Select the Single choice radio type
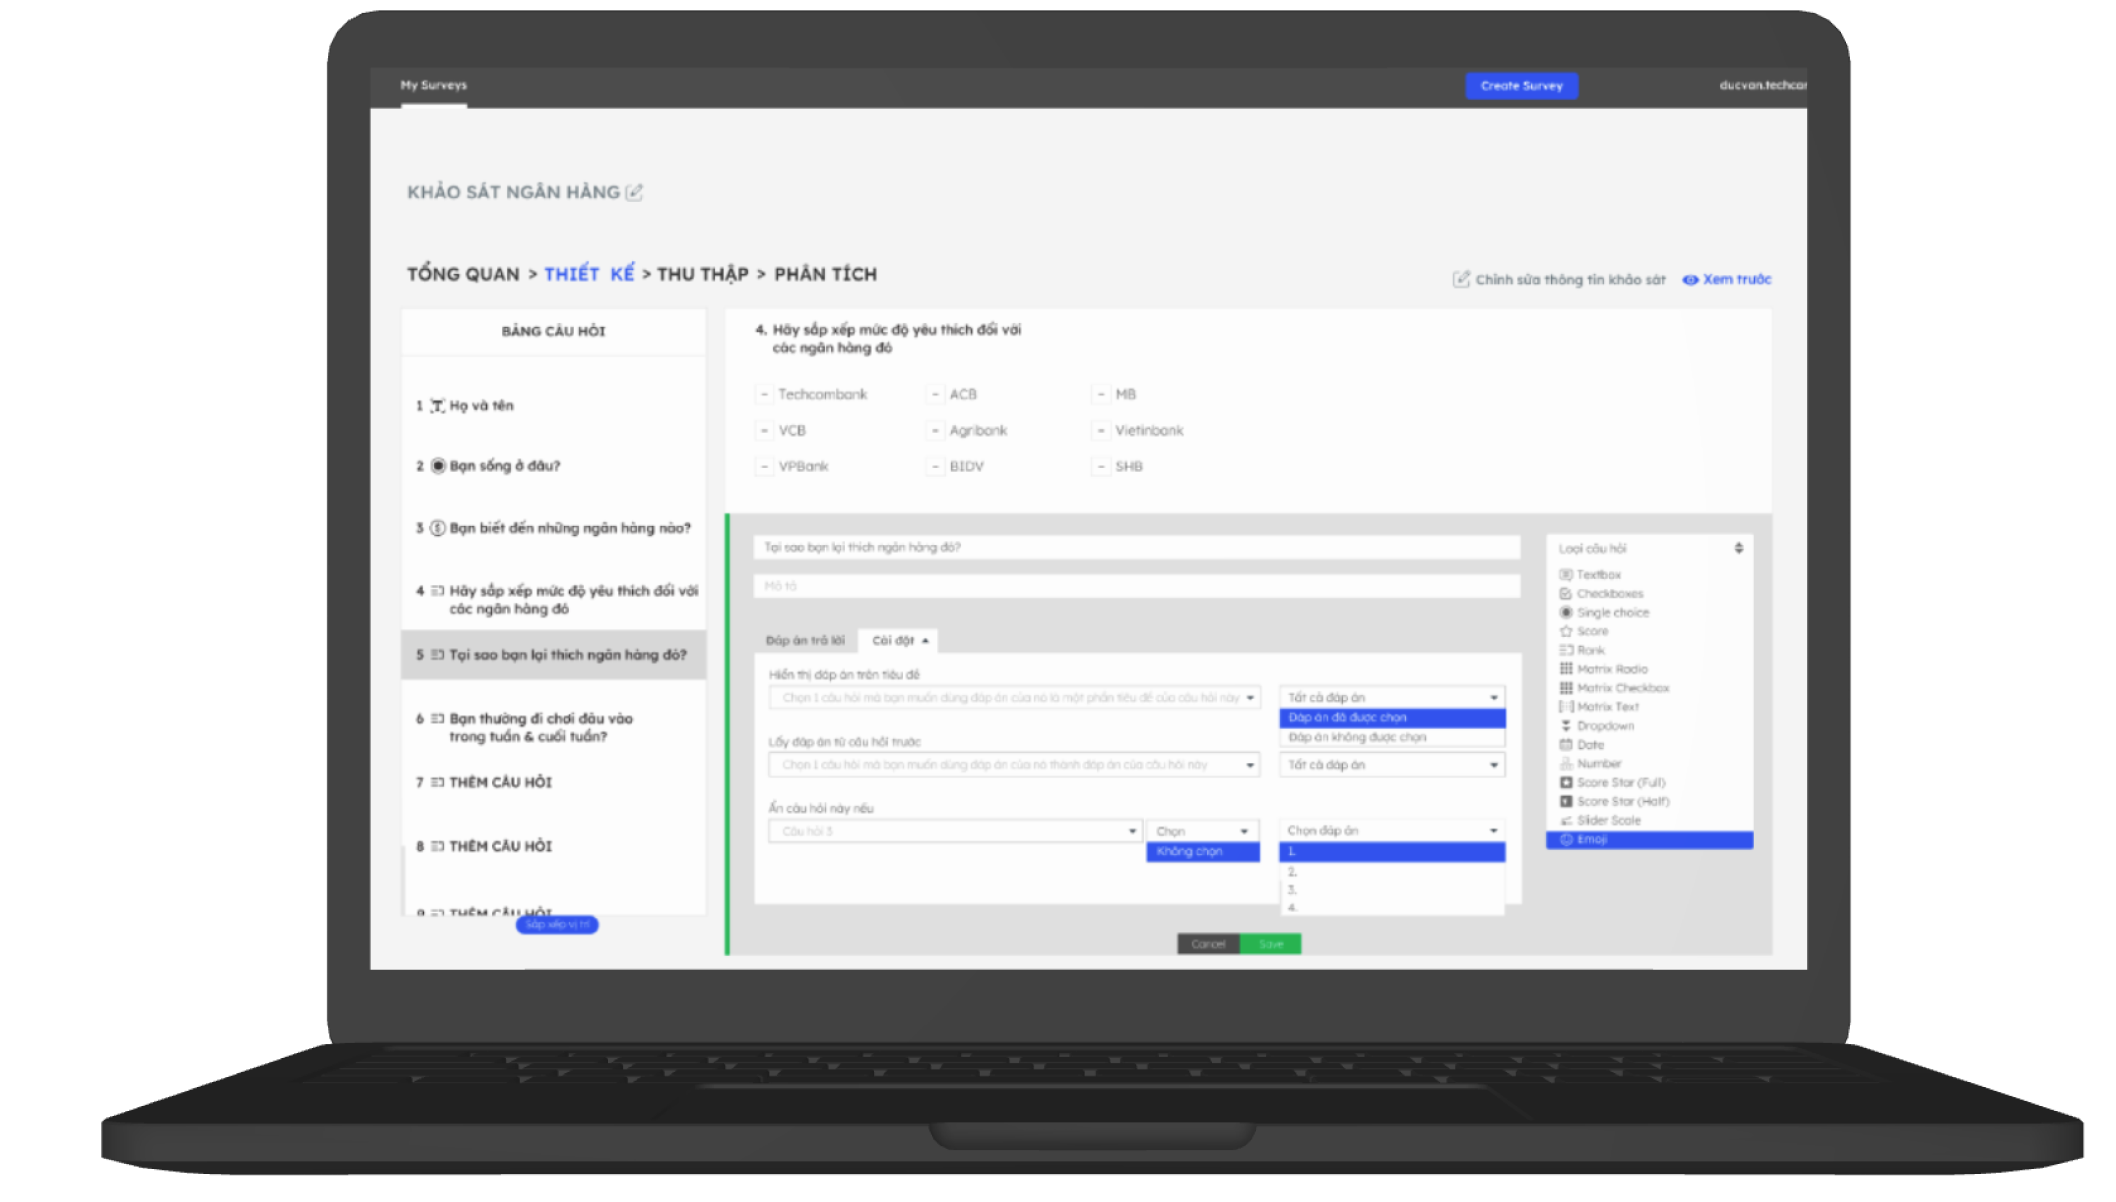 tap(1611, 612)
